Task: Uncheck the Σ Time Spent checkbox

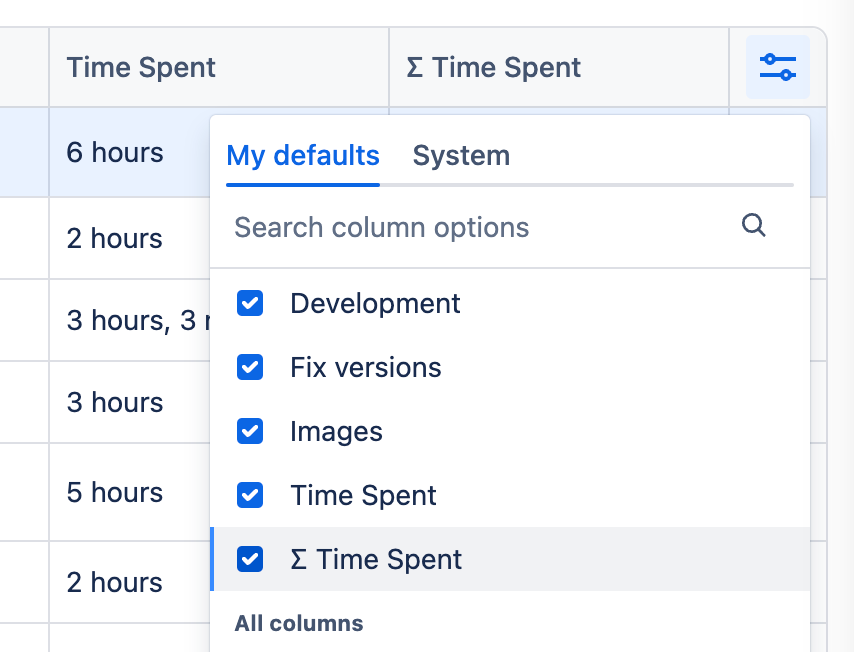Action: [250, 559]
